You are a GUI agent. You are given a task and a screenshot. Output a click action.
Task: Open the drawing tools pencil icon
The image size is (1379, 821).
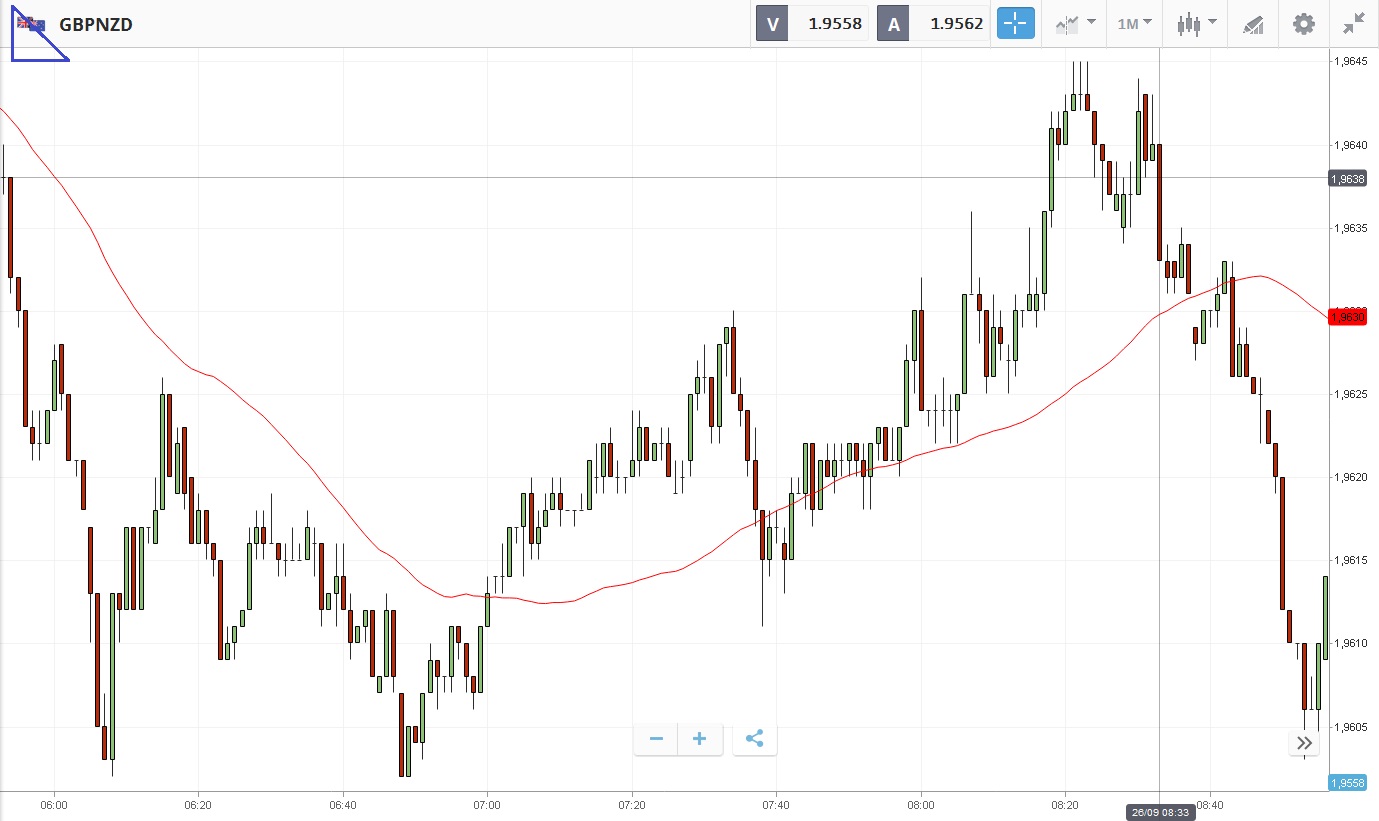point(1253,24)
